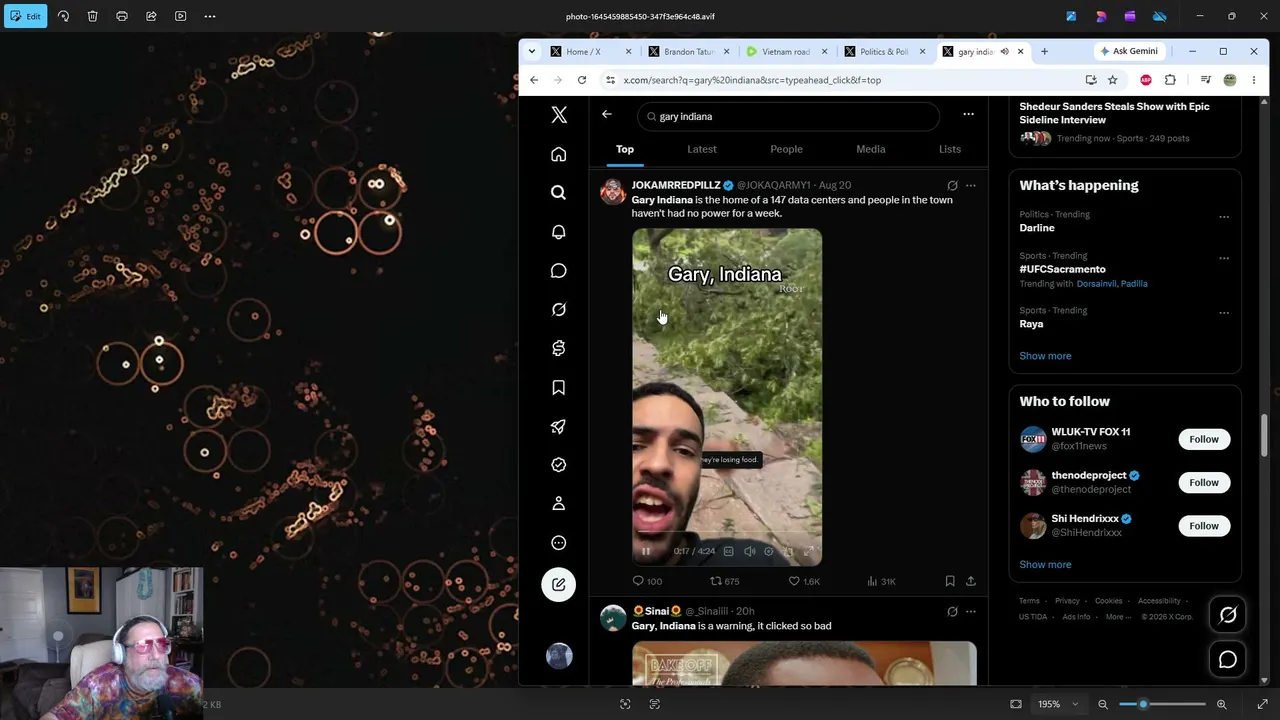Follow thenodeproject account
This screenshot has height=720, width=1280.
tap(1204, 482)
